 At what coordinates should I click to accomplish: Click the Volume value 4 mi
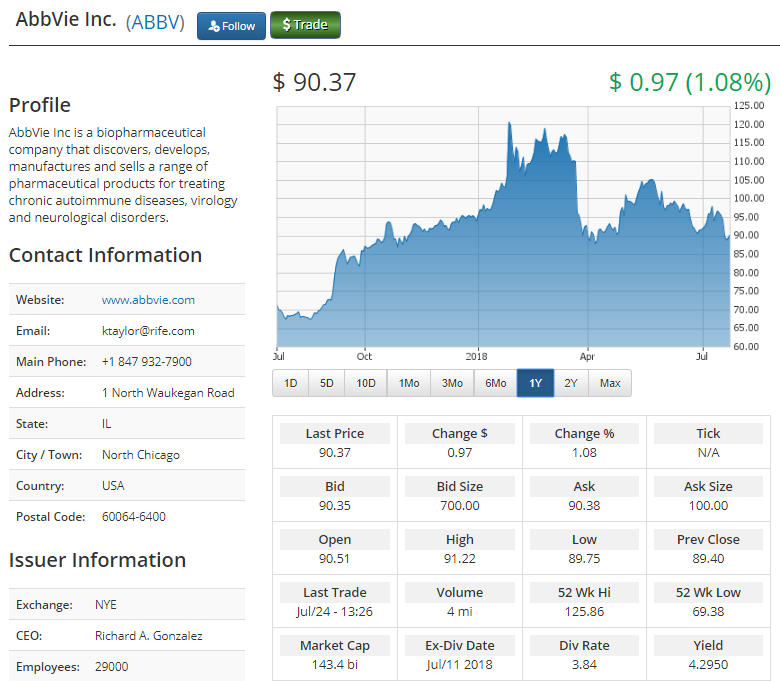[460, 612]
